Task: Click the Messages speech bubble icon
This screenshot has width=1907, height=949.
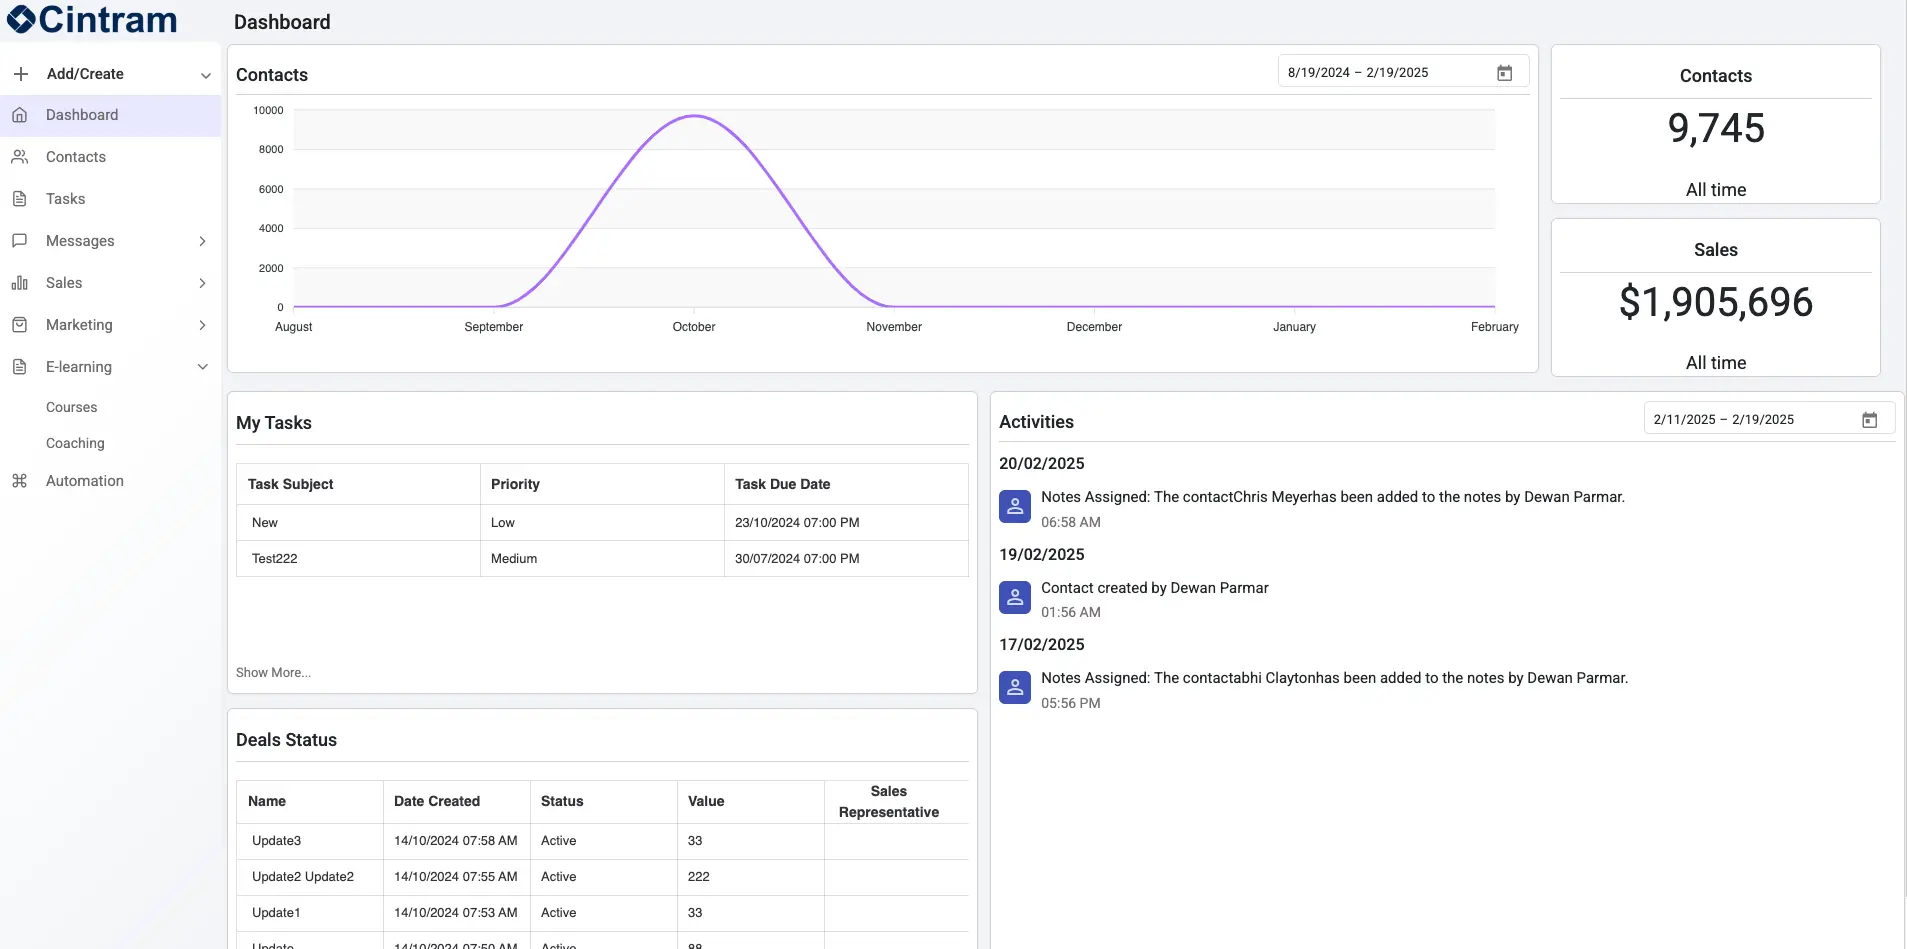Action: [x=20, y=241]
